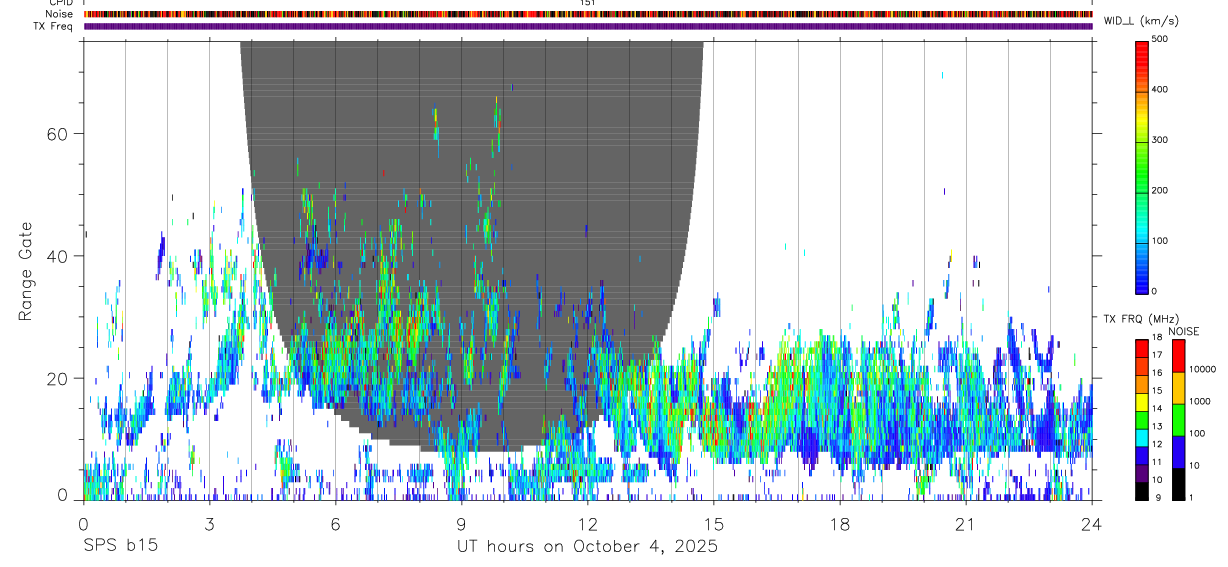
Task: Click the 'TX FRQ (MHz)' colorbar title
Action: coord(1141,319)
